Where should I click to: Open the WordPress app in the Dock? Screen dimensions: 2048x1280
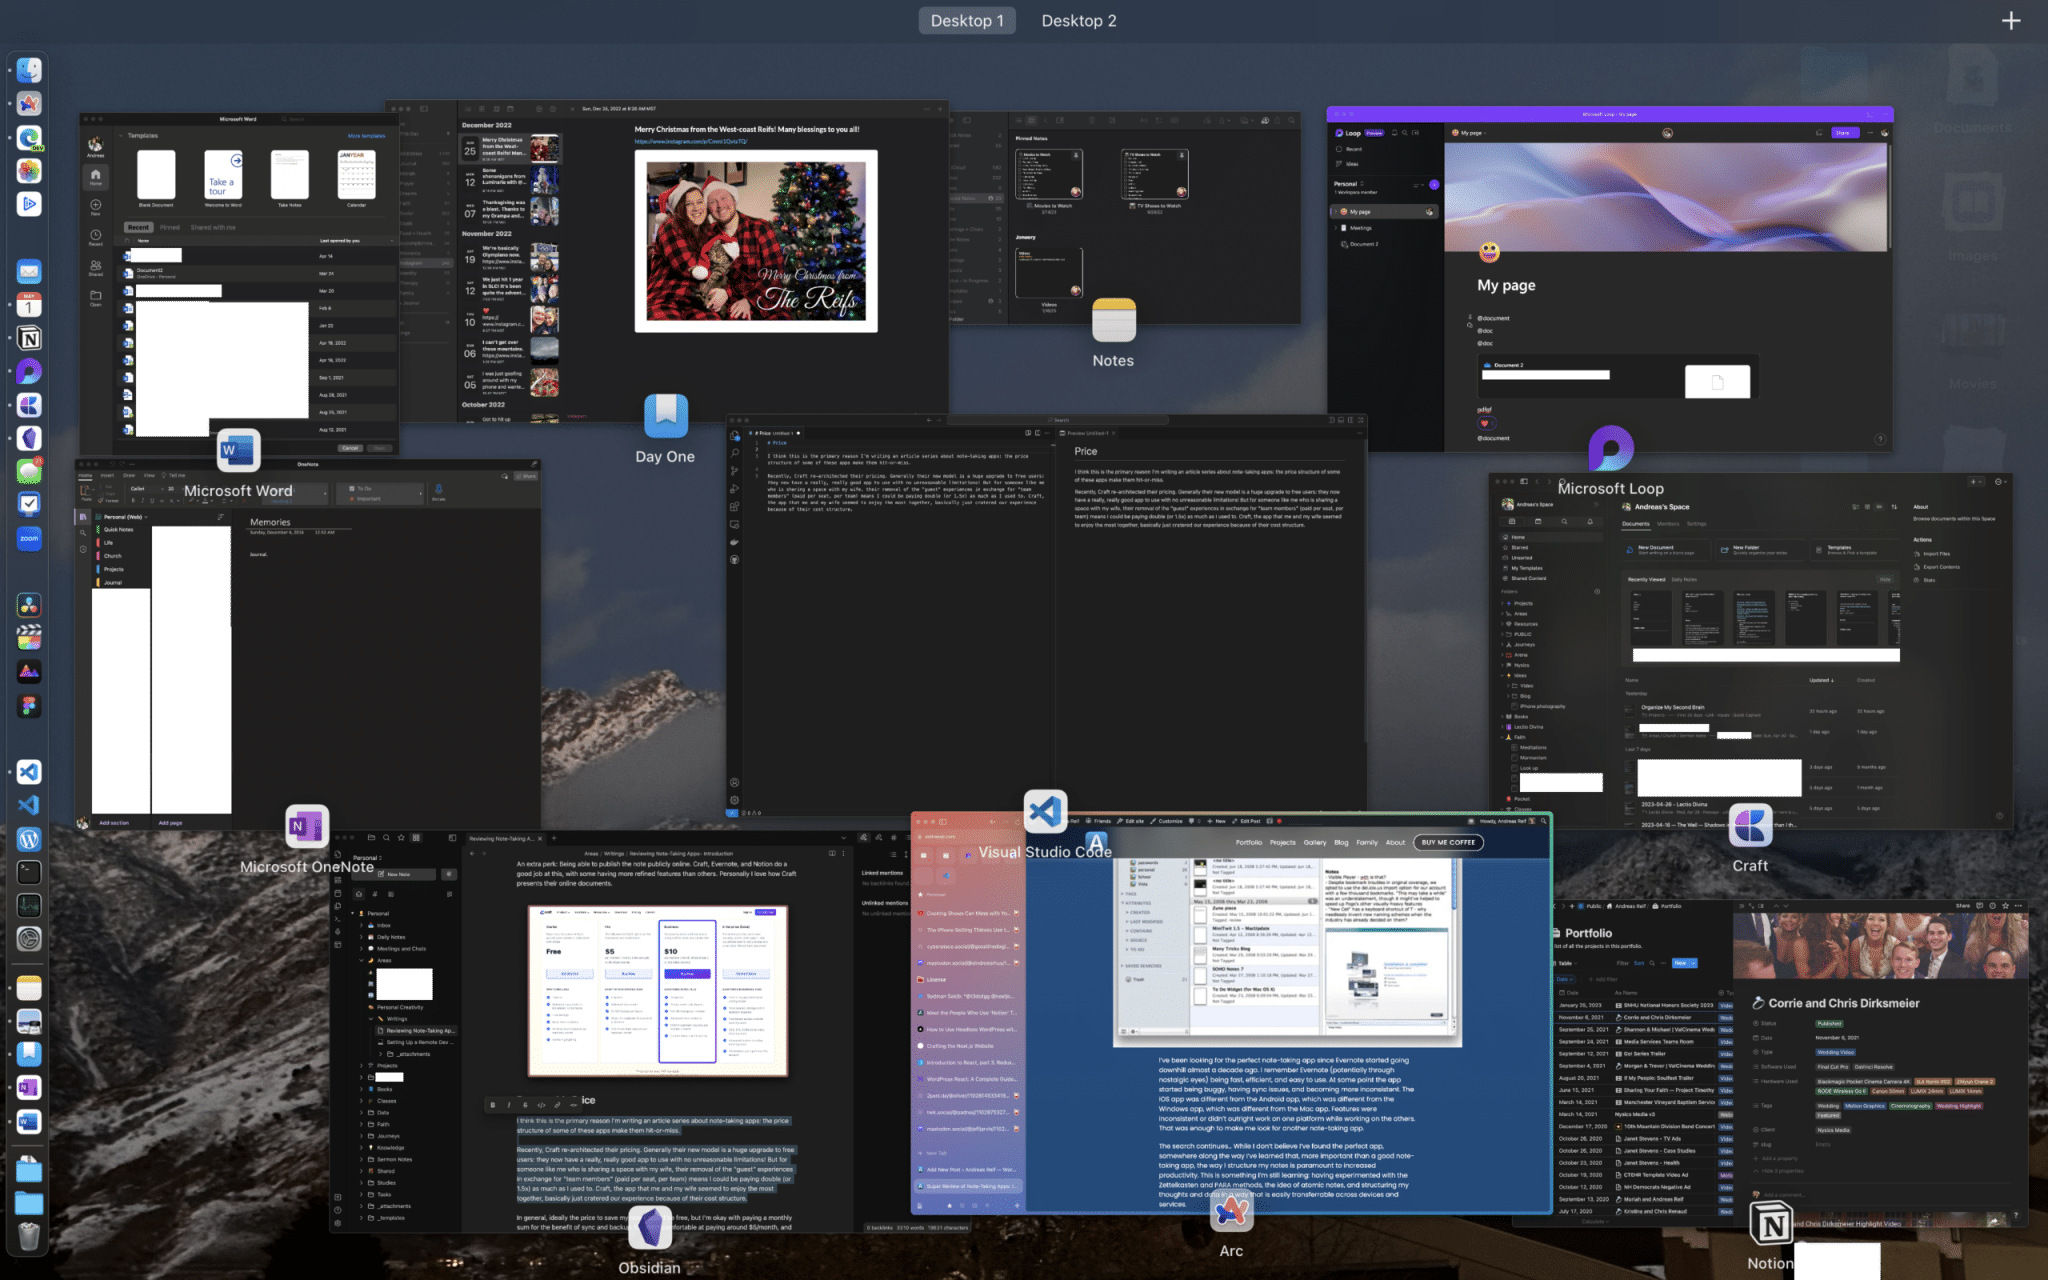(29, 839)
